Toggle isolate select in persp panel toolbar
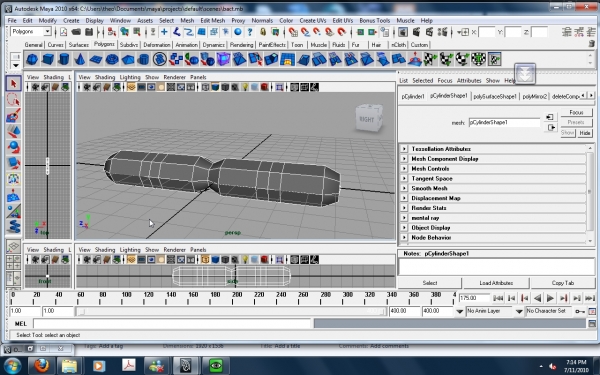 [279, 87]
